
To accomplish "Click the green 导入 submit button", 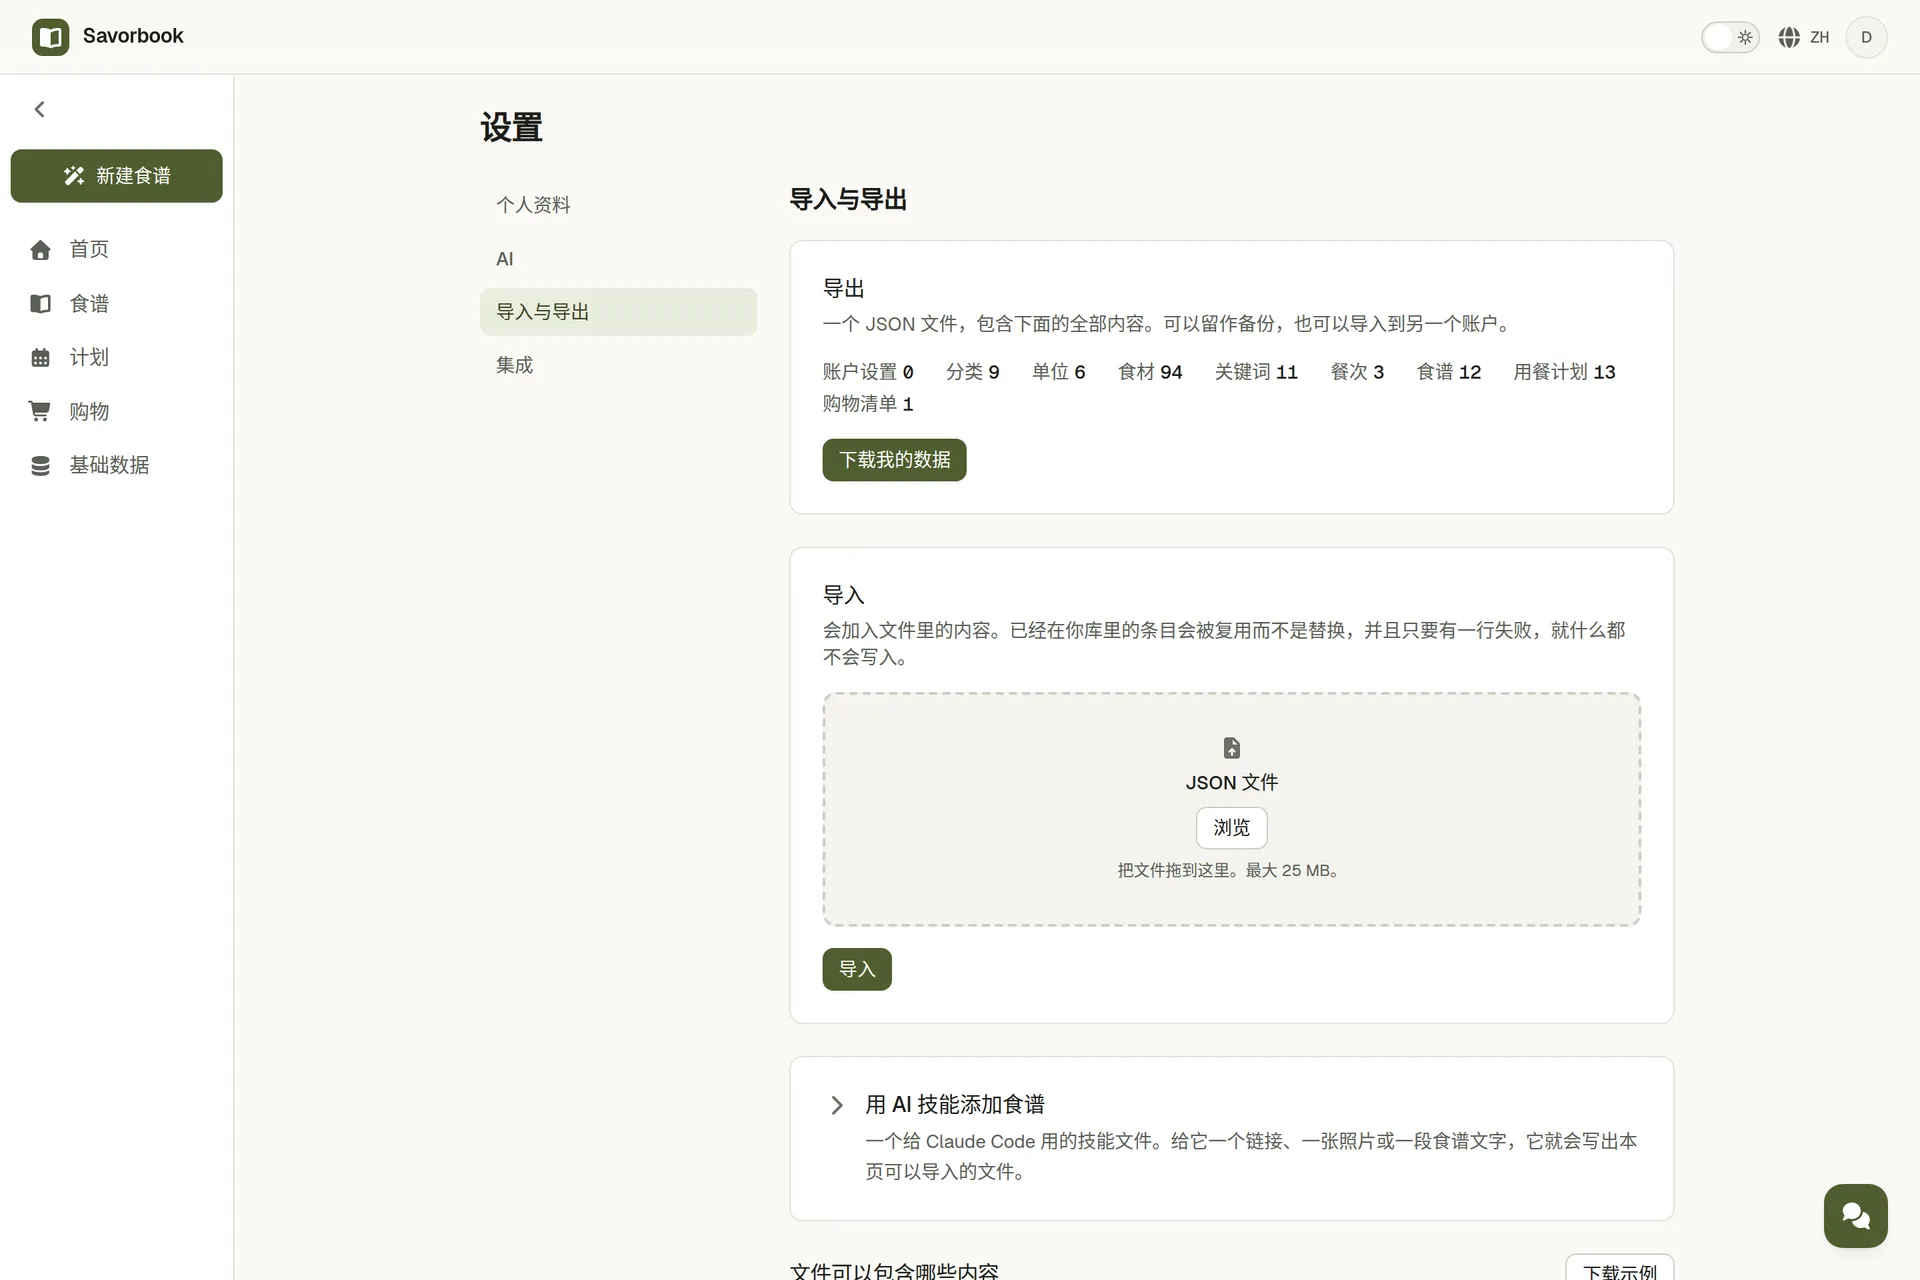I will point(857,969).
